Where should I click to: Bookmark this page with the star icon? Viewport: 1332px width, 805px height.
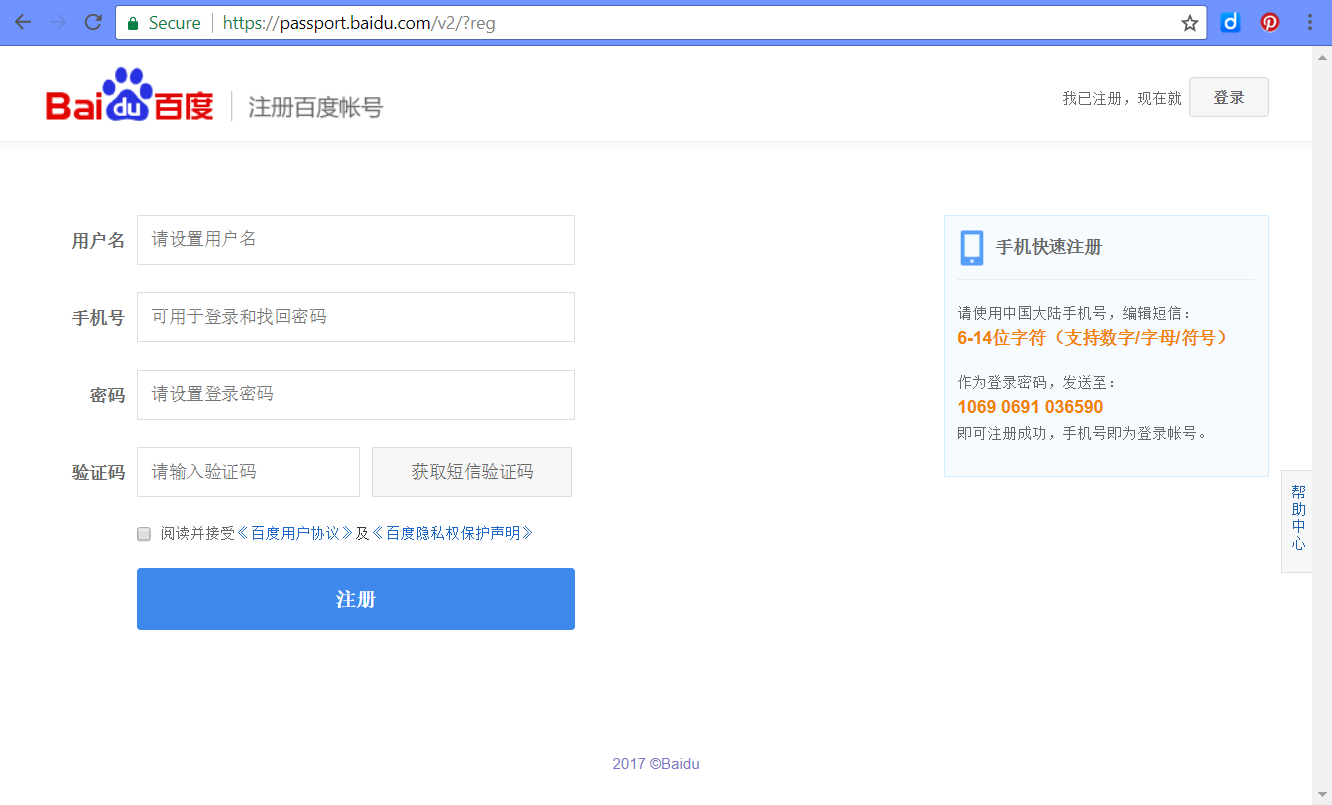coord(1190,23)
